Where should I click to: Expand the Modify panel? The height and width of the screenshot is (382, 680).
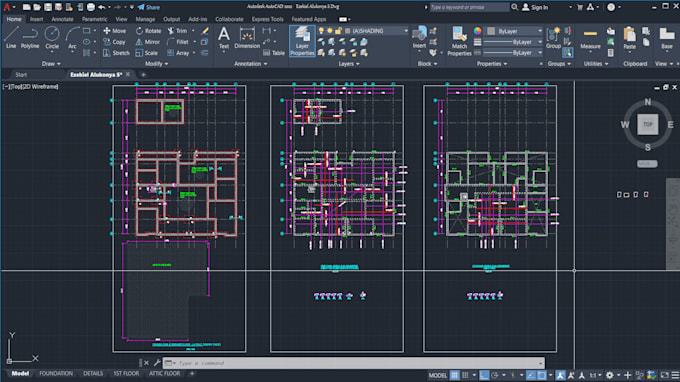(x=156, y=64)
